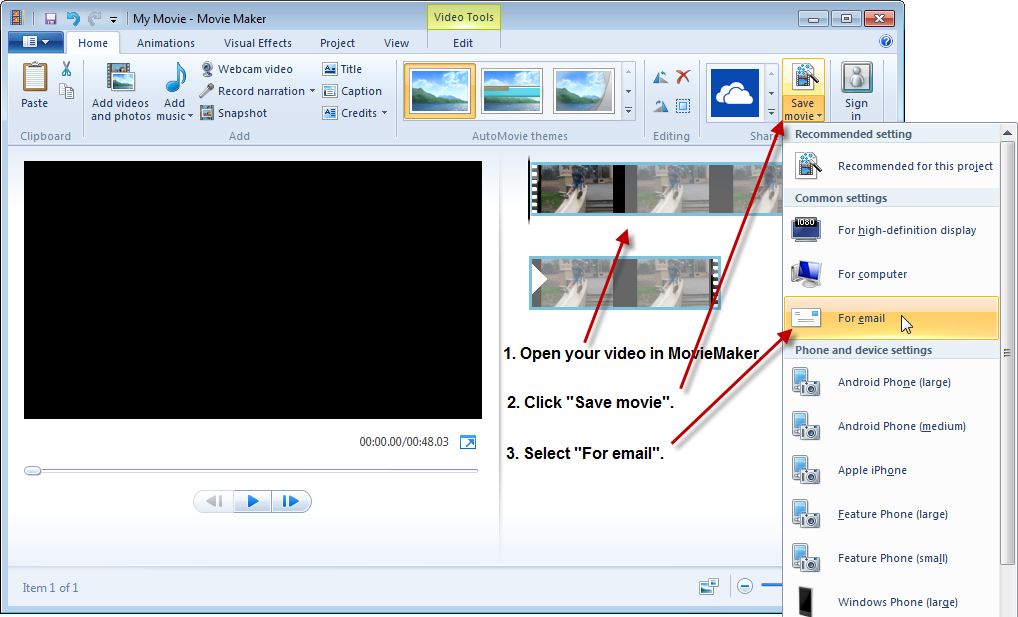Click the Next frame button

click(x=291, y=501)
